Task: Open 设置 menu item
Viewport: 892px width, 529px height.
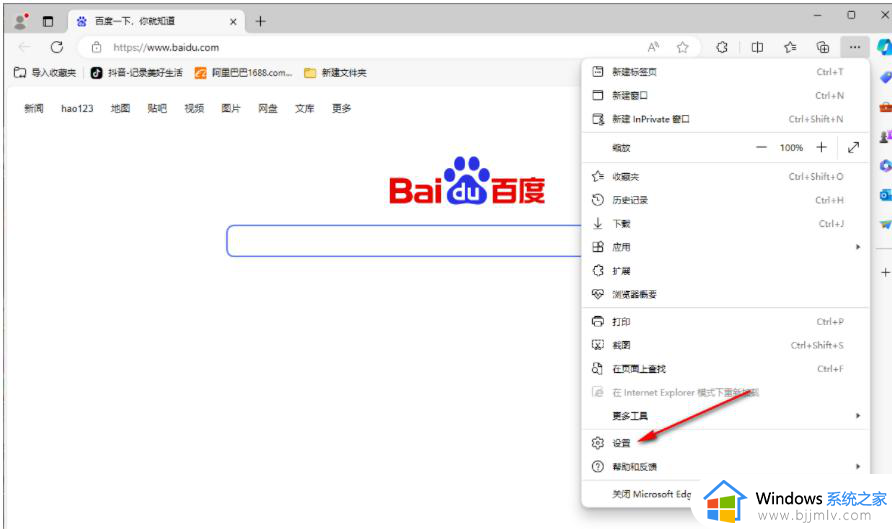Action: pos(725,443)
